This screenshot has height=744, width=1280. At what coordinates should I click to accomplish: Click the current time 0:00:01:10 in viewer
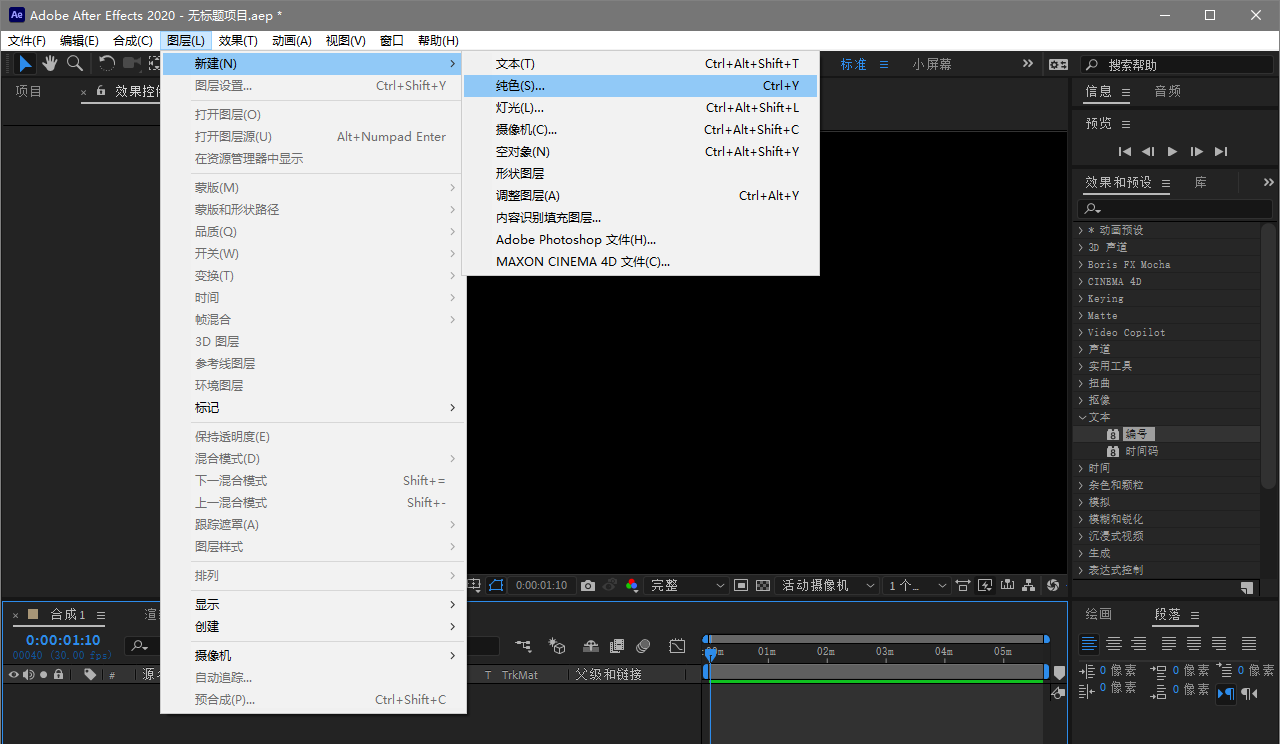coord(541,585)
